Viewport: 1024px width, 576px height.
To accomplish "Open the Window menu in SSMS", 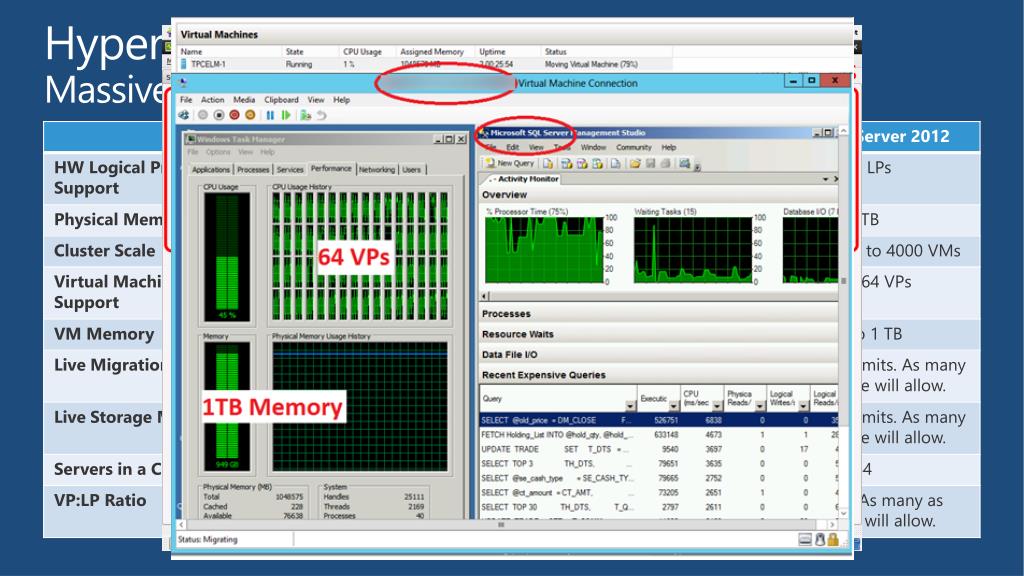I will pos(594,148).
